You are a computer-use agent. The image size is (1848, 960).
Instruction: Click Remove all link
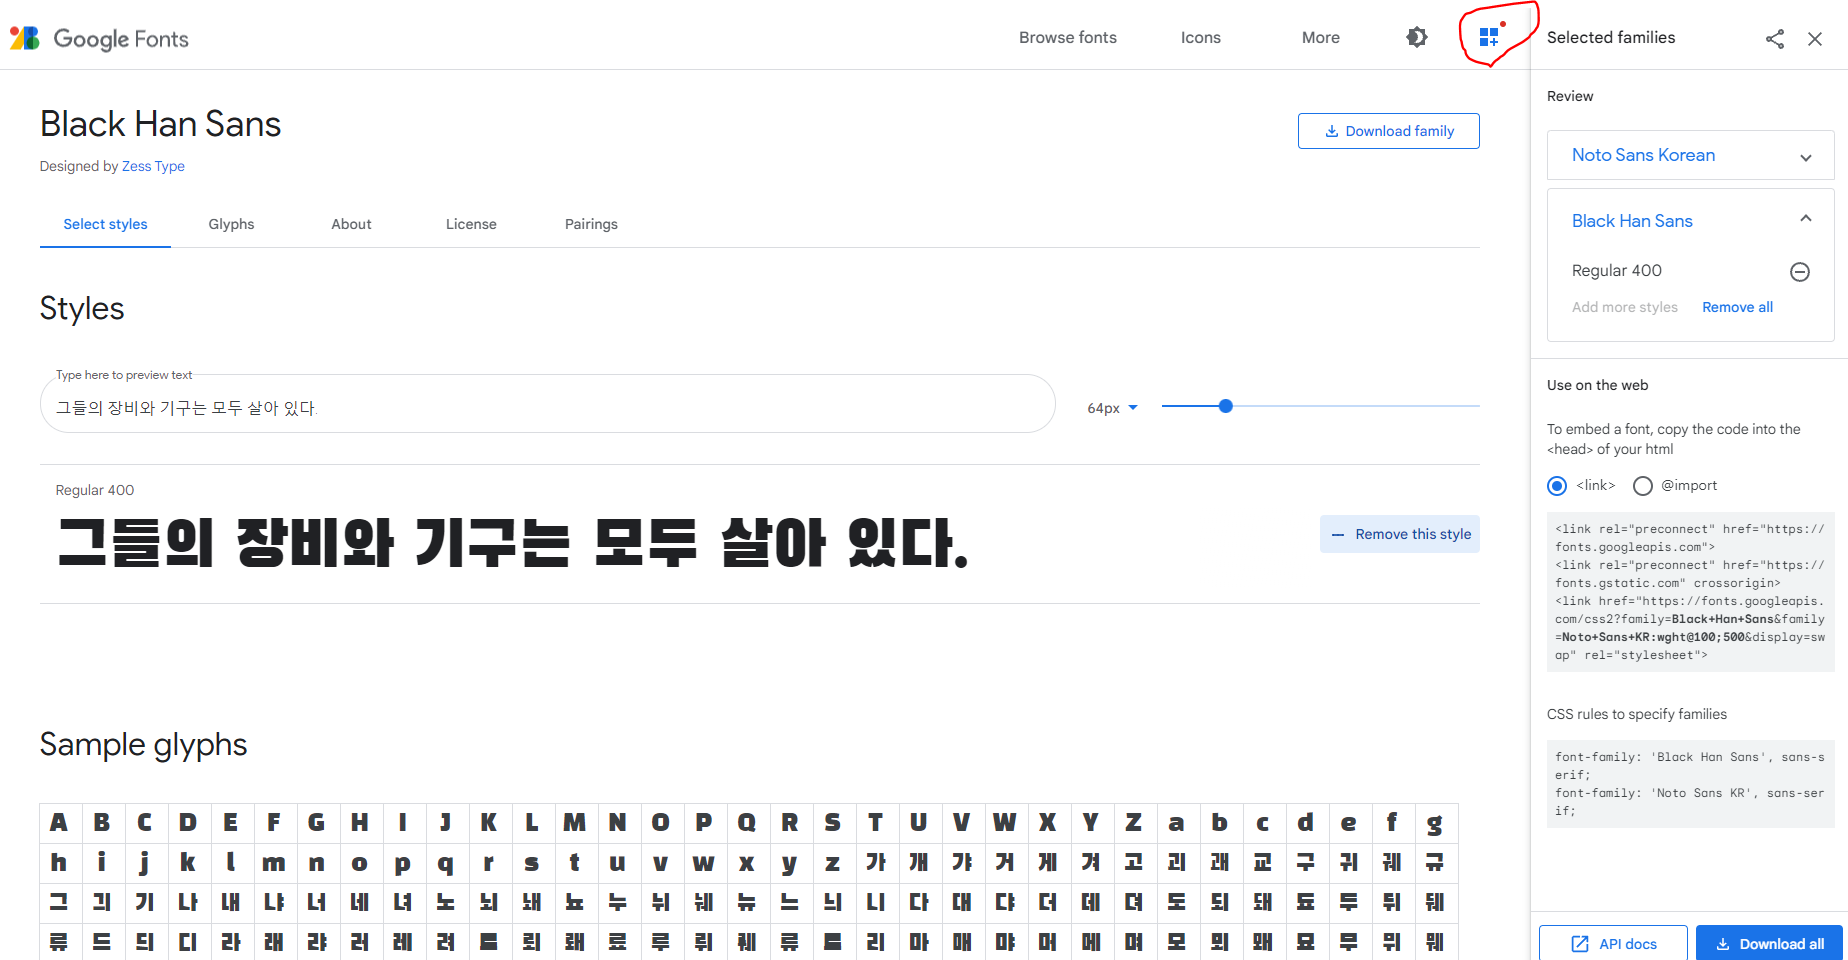[1738, 307]
